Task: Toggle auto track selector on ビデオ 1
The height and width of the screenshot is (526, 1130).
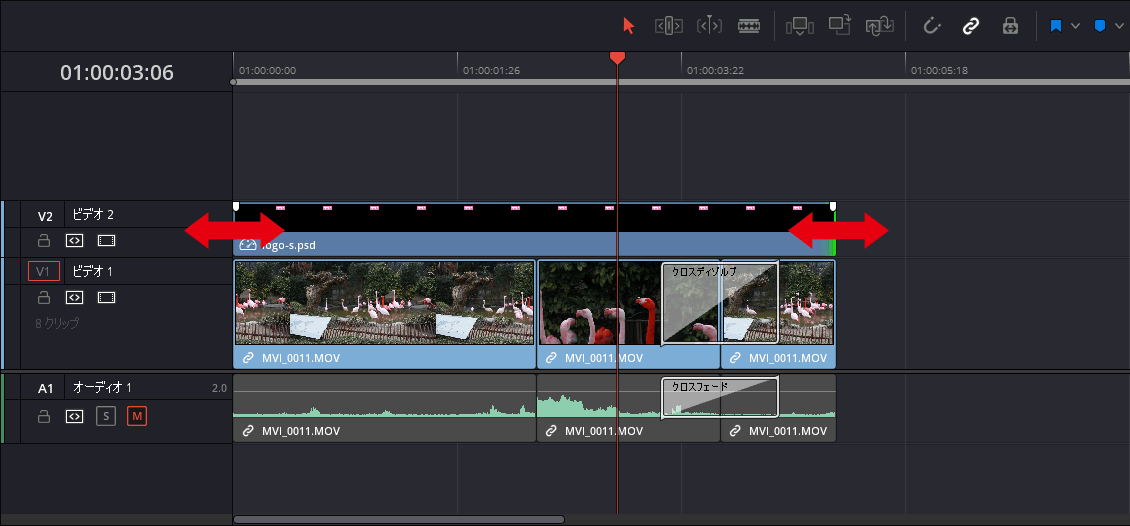Action: click(74, 298)
